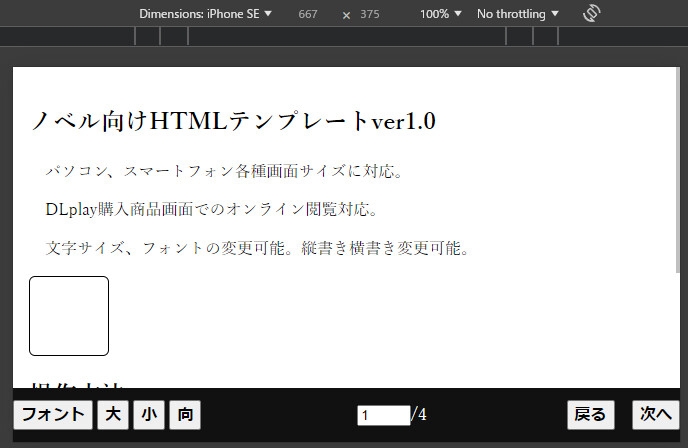Click the rotate device orientation icon
This screenshot has height=448, width=688.
click(x=591, y=14)
